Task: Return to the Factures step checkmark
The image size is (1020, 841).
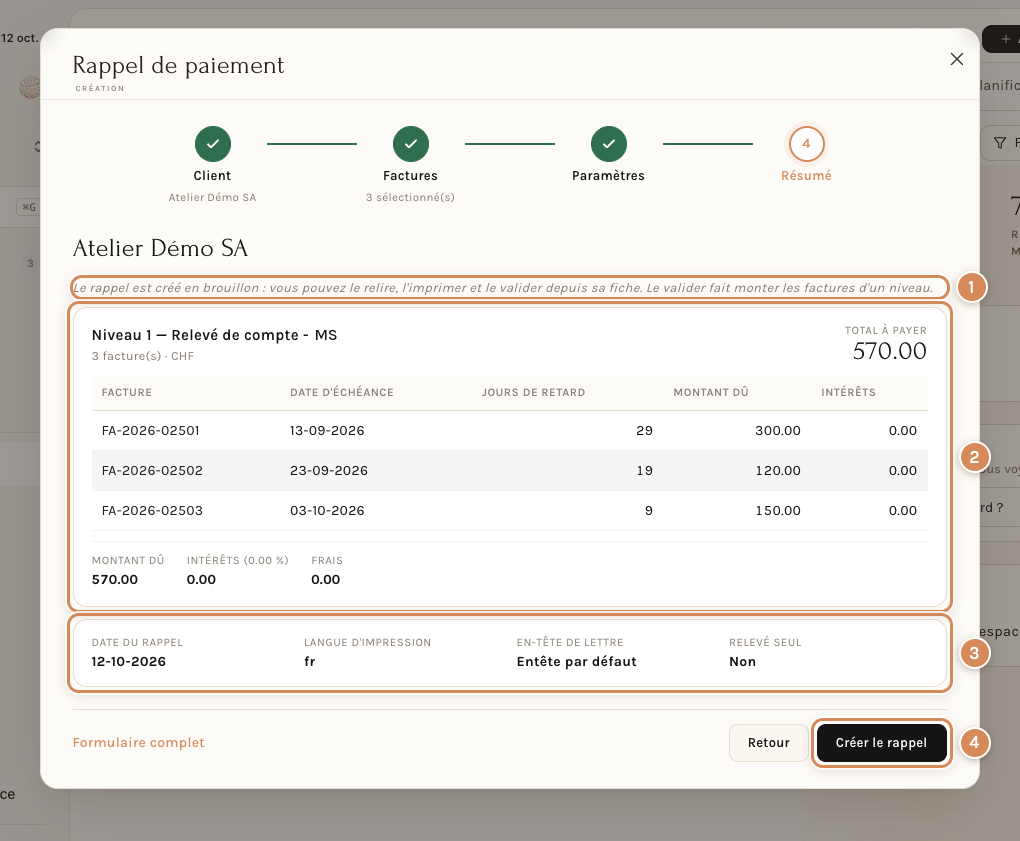Action: click(x=410, y=144)
